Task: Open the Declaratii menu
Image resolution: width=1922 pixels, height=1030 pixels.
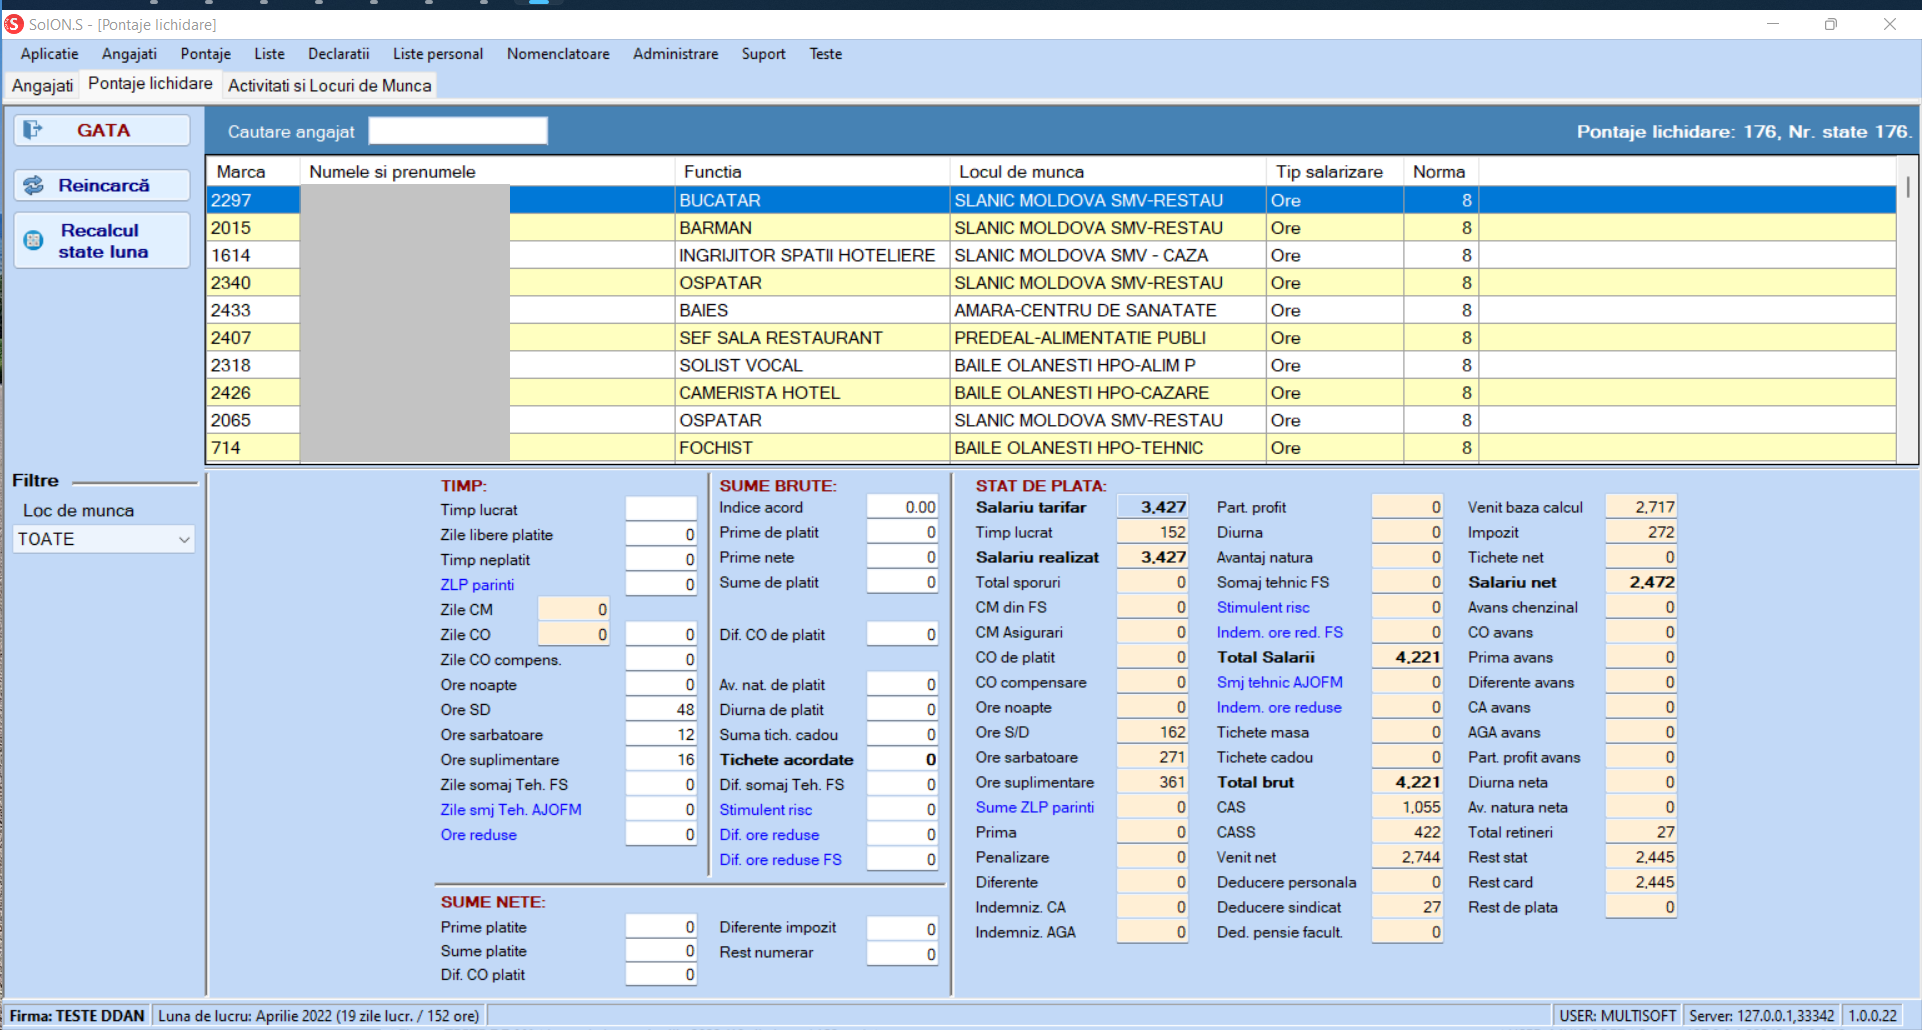Action: pos(338,54)
